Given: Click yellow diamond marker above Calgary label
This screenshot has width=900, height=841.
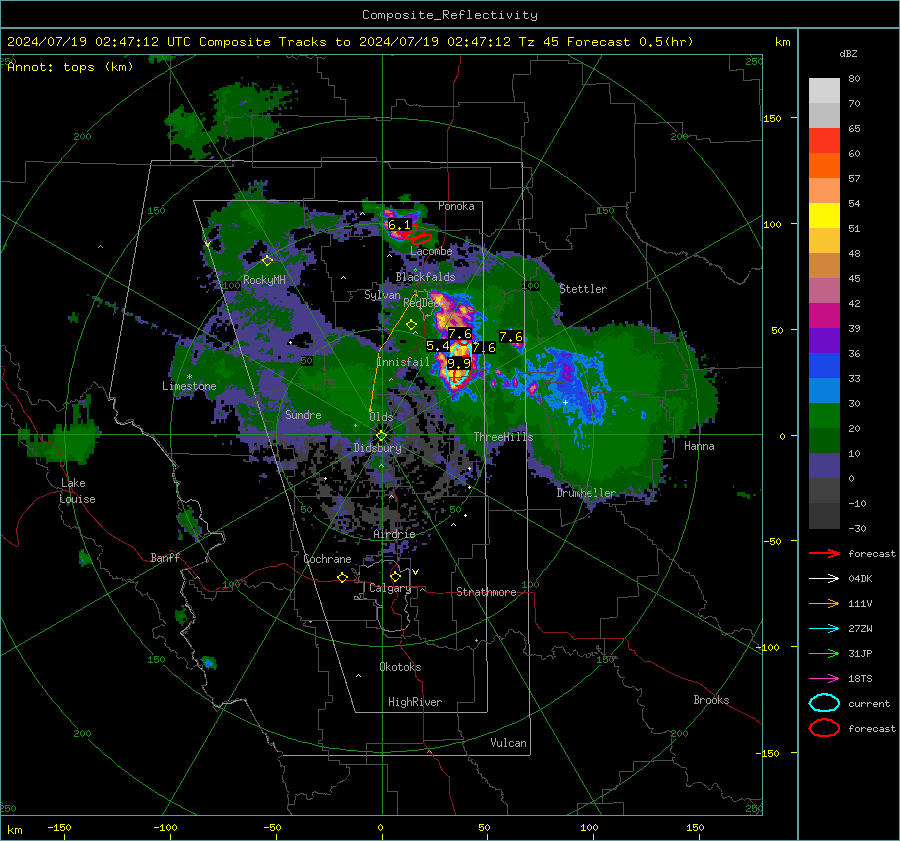Looking at the screenshot, I should pyautogui.click(x=395, y=576).
